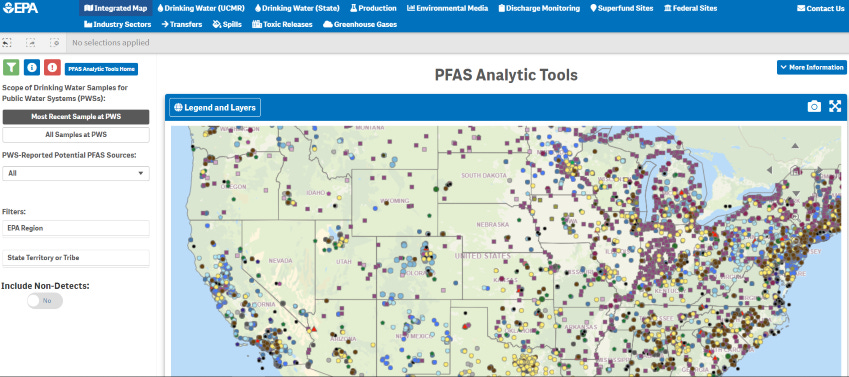Open the Discharge Monitoring tab

tap(539, 8)
